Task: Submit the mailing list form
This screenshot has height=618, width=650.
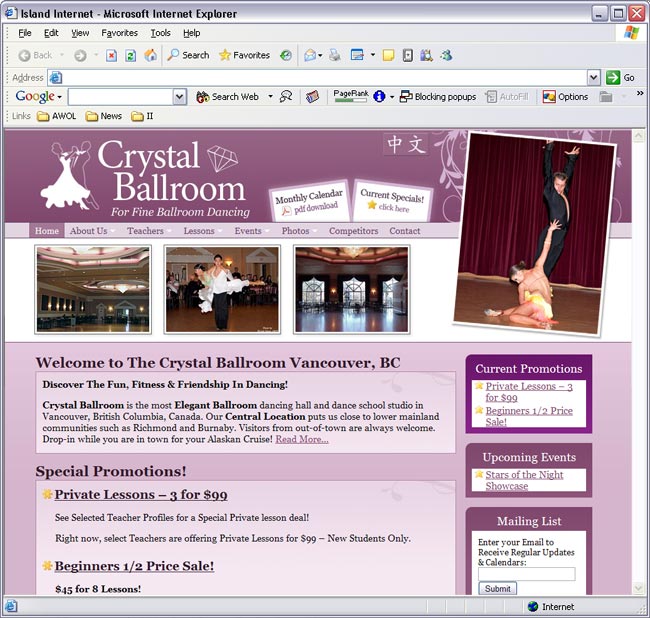Action: (497, 589)
